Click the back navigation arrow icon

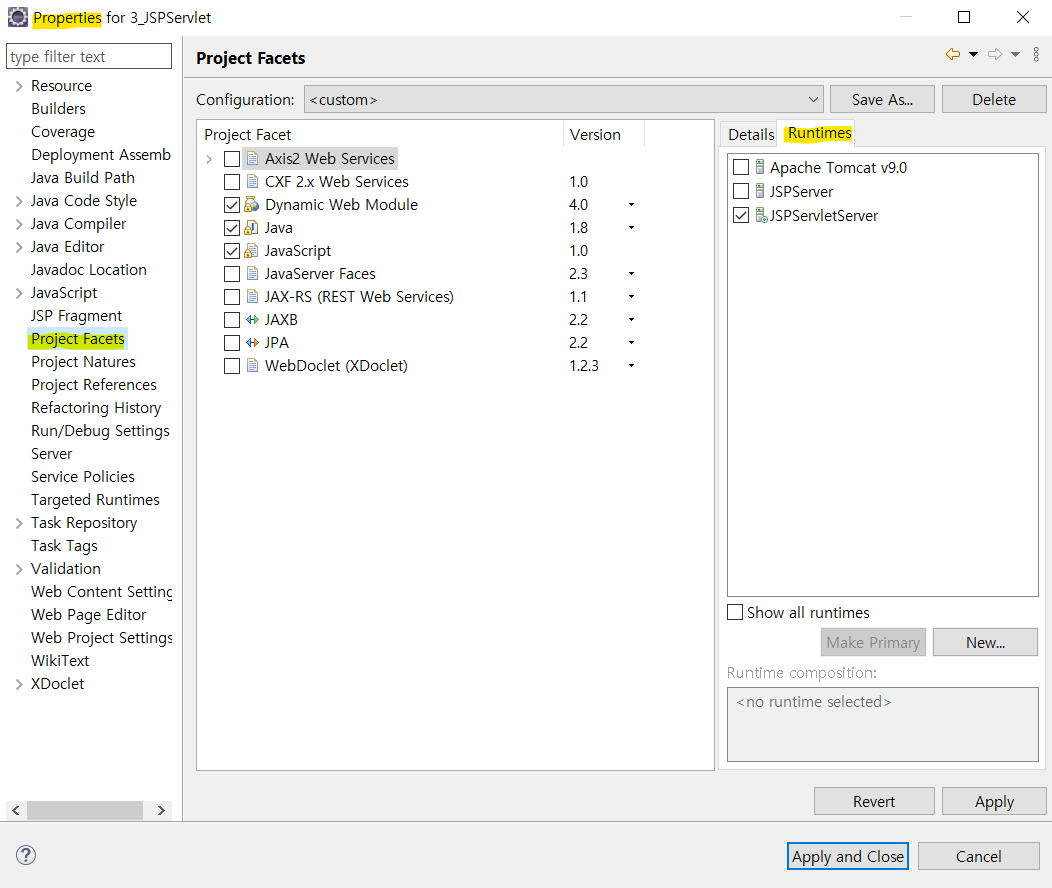point(952,54)
